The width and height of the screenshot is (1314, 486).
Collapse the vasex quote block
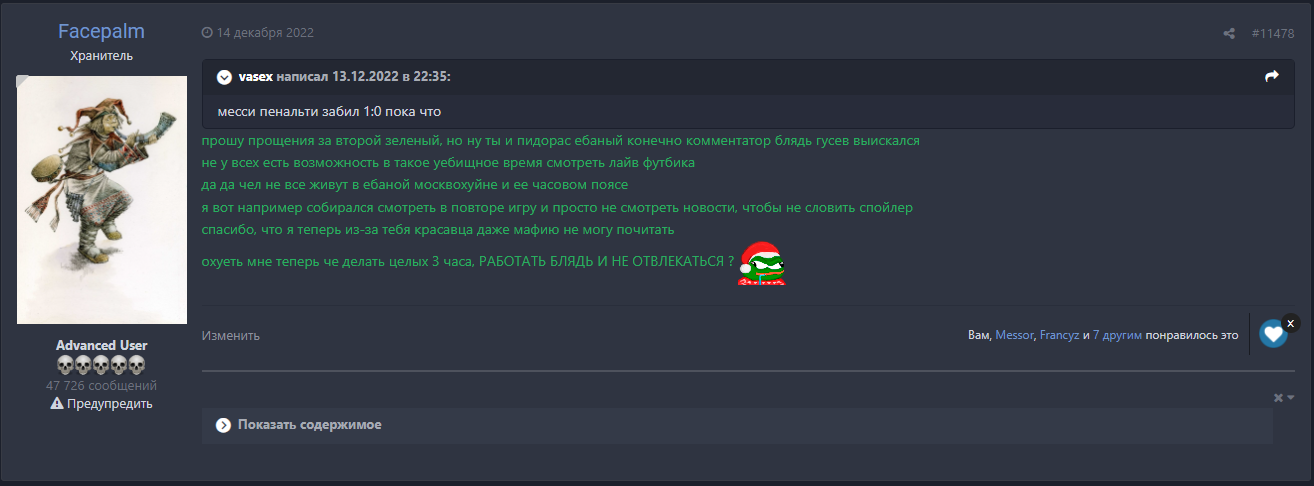click(x=224, y=77)
